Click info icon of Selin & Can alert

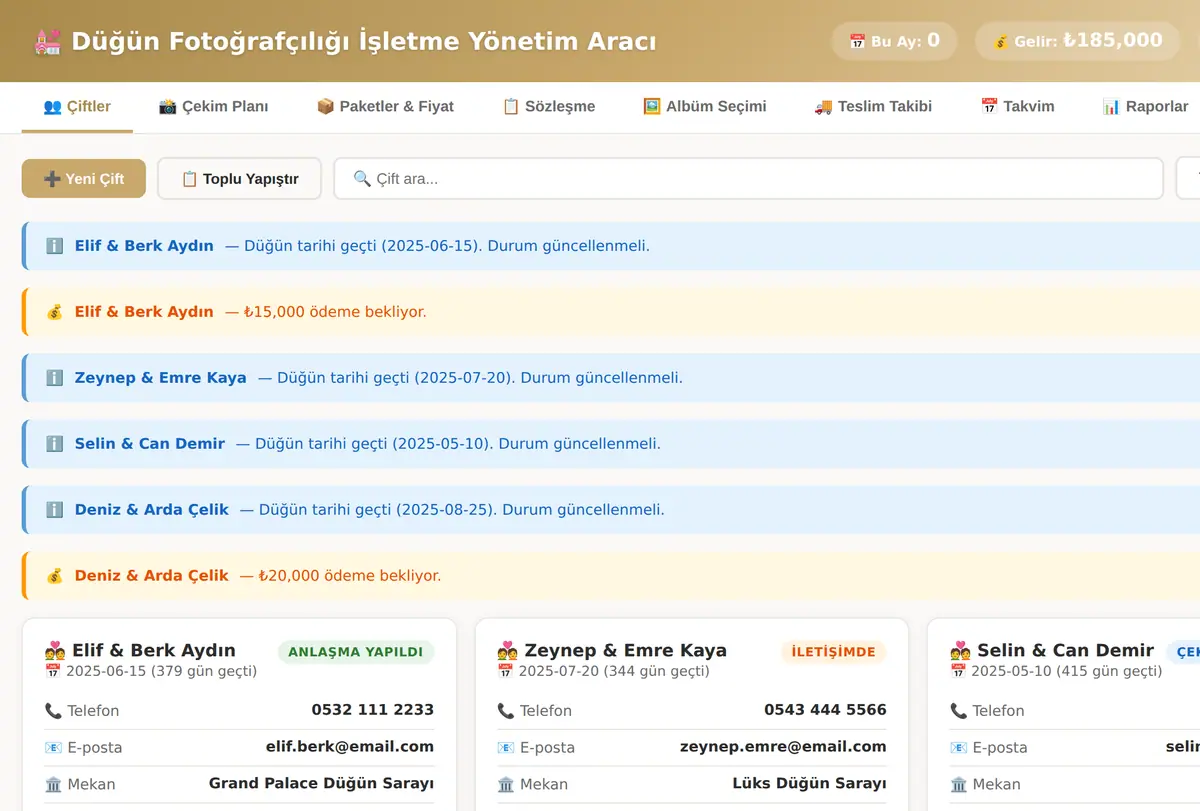click(x=55, y=444)
